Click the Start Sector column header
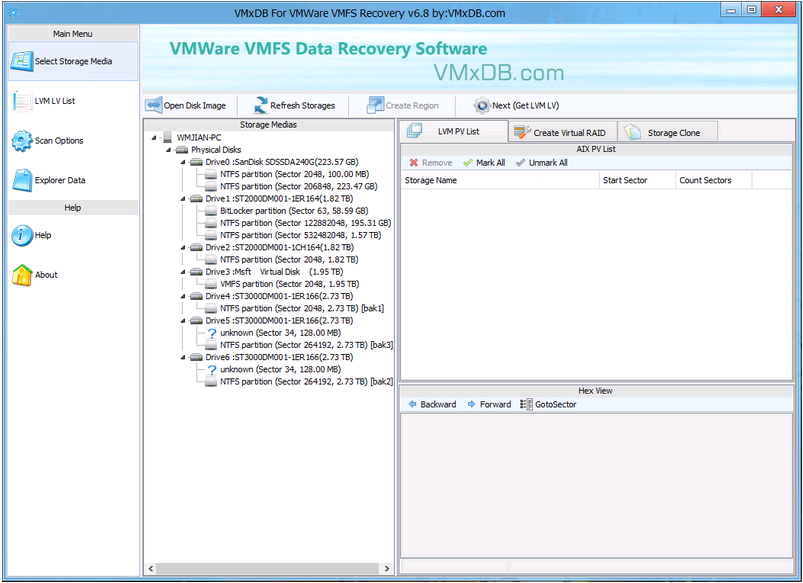 pos(637,180)
